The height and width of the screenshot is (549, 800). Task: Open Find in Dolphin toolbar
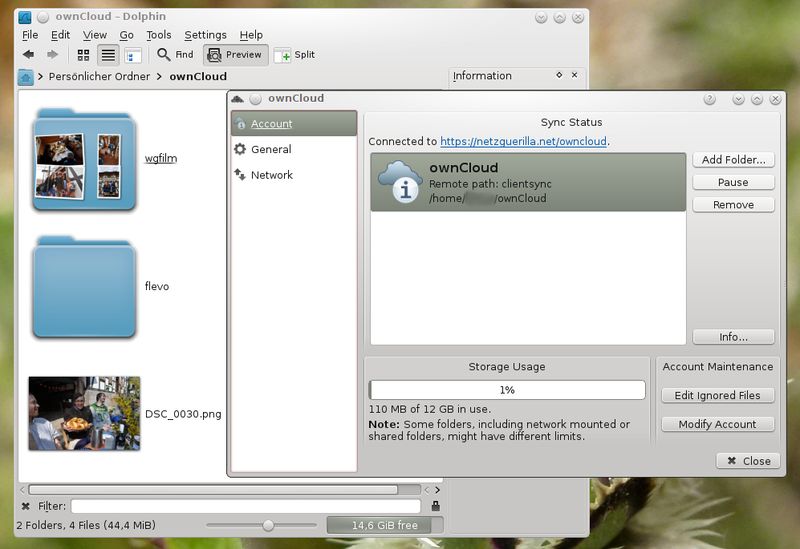175,55
